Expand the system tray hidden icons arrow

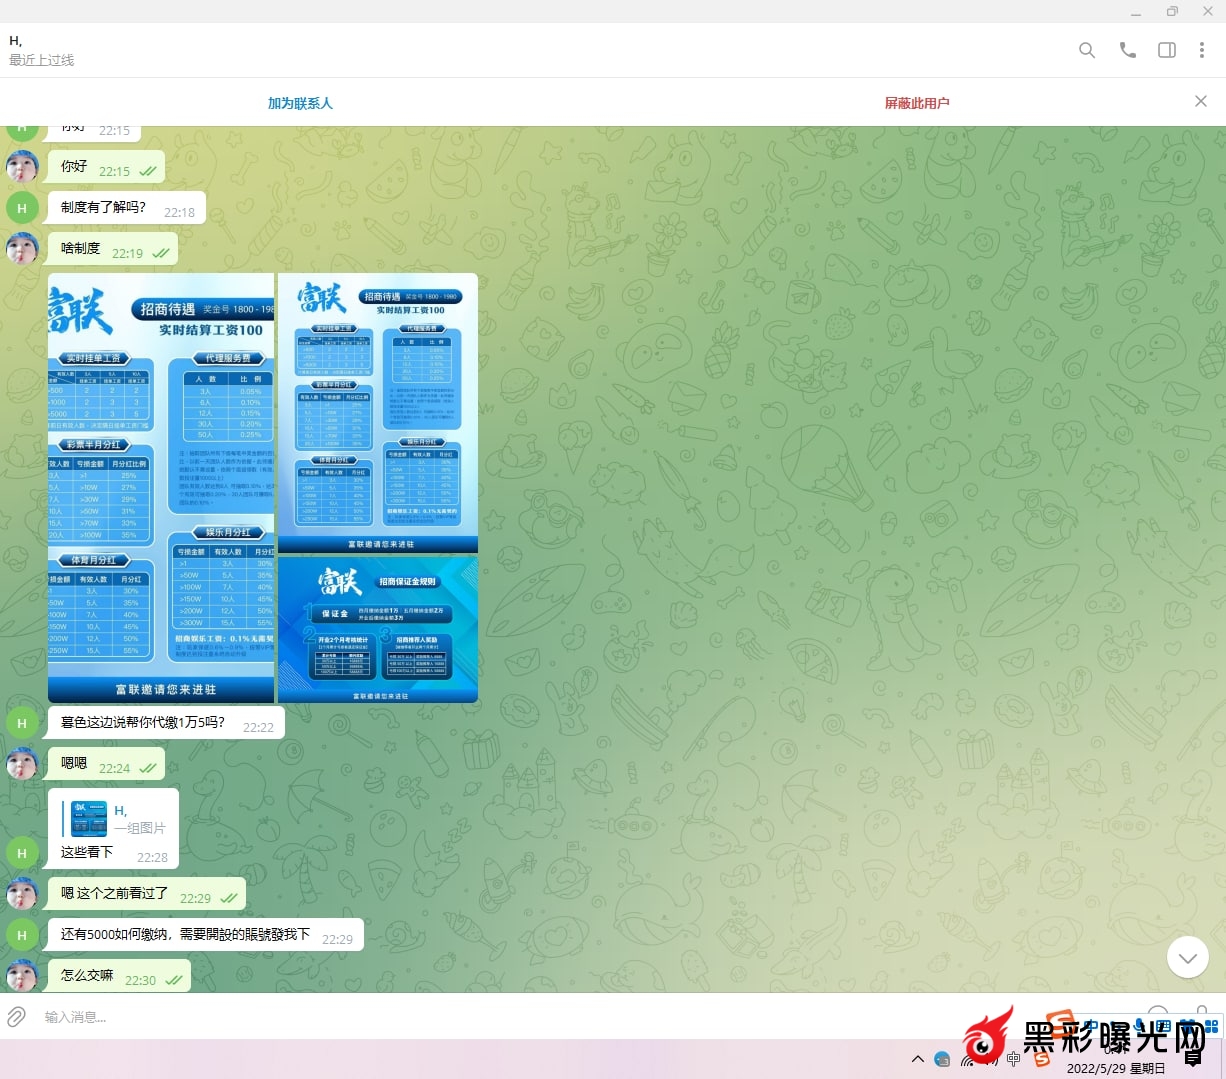[x=917, y=1059]
